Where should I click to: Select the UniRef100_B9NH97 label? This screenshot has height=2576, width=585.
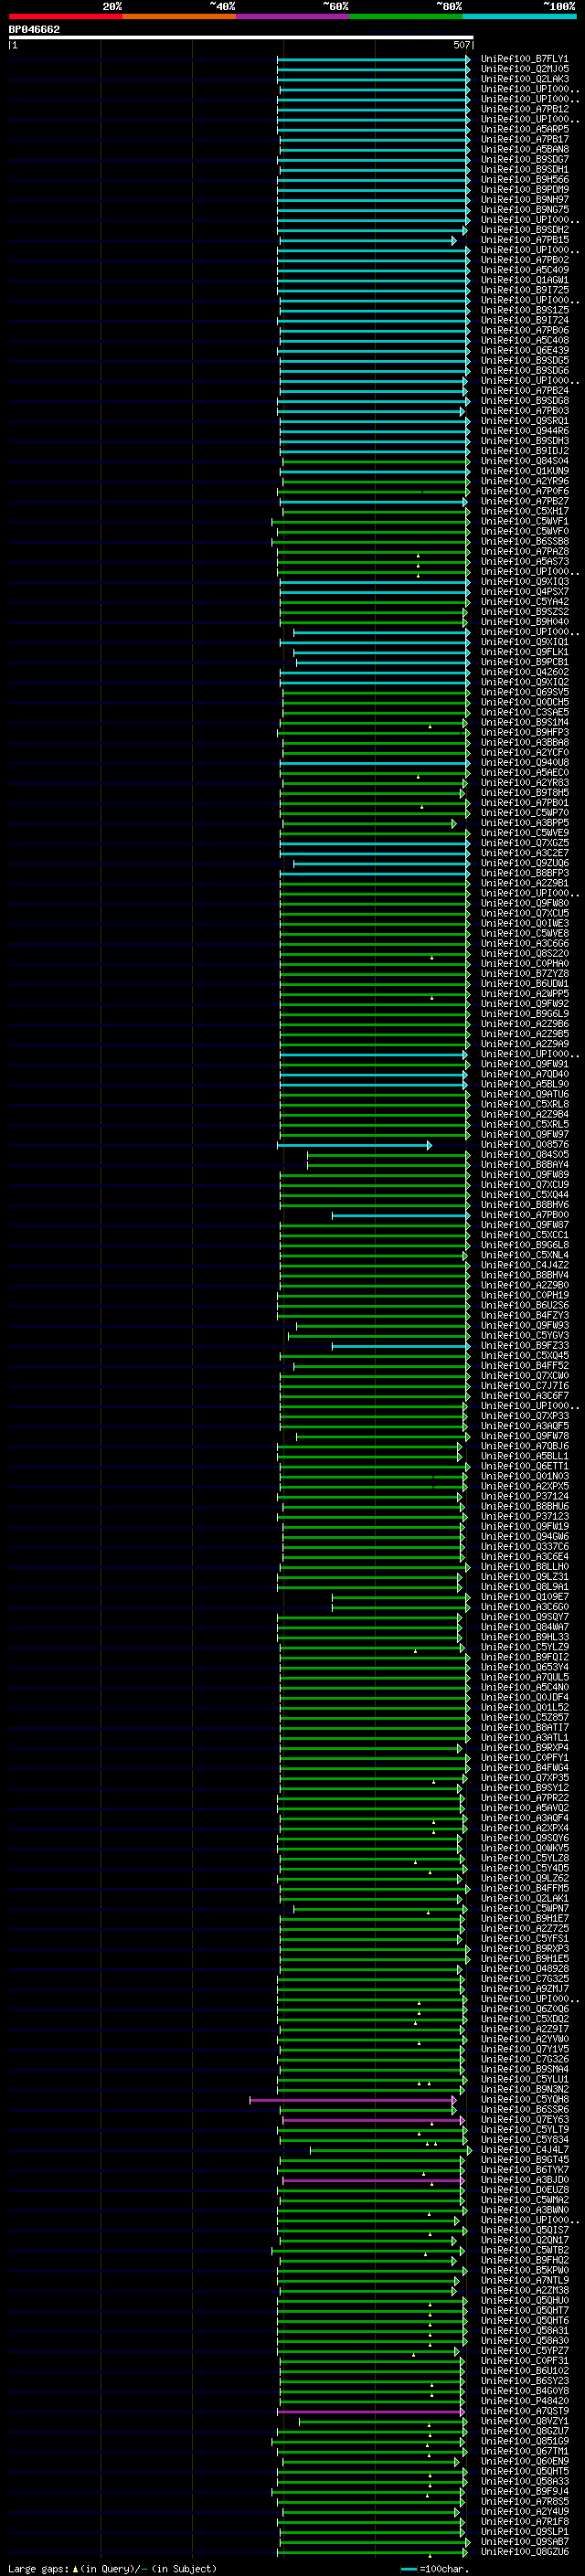[524, 199]
